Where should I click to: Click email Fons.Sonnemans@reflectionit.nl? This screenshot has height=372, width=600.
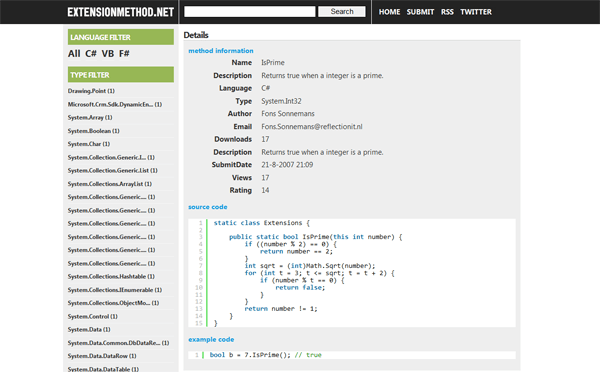312,127
